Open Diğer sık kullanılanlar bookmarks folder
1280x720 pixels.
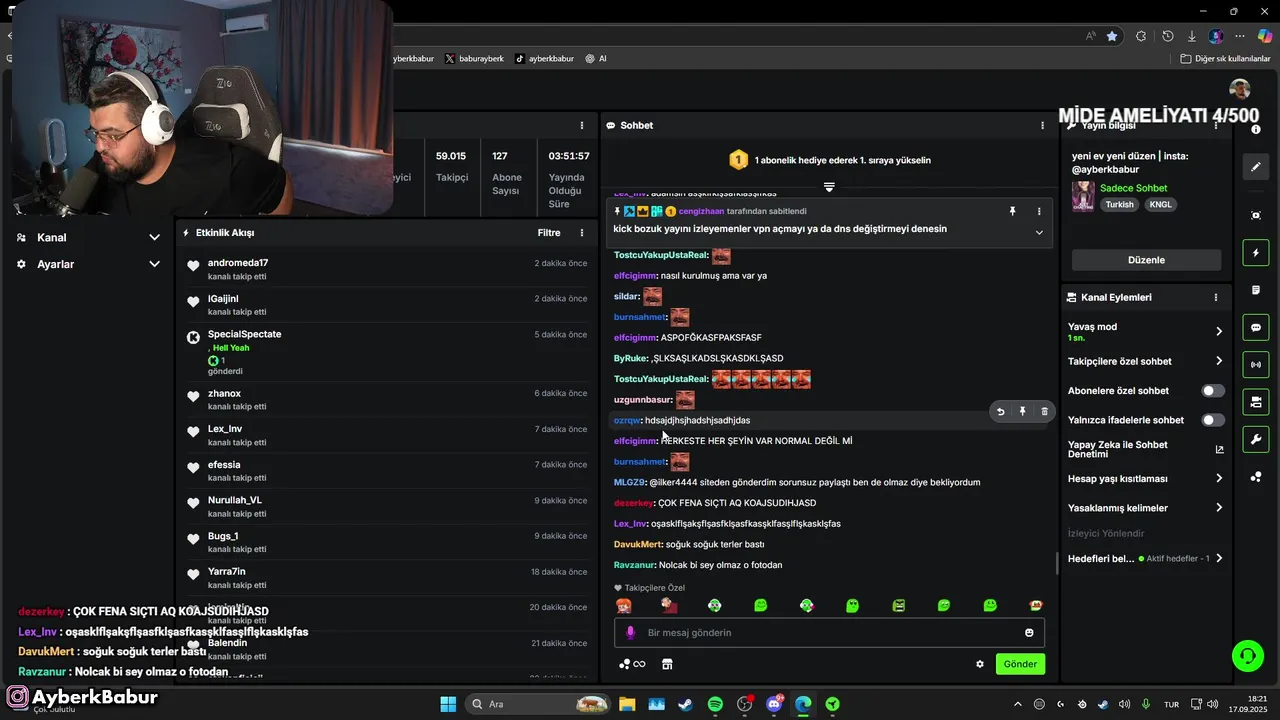[x=1225, y=59]
